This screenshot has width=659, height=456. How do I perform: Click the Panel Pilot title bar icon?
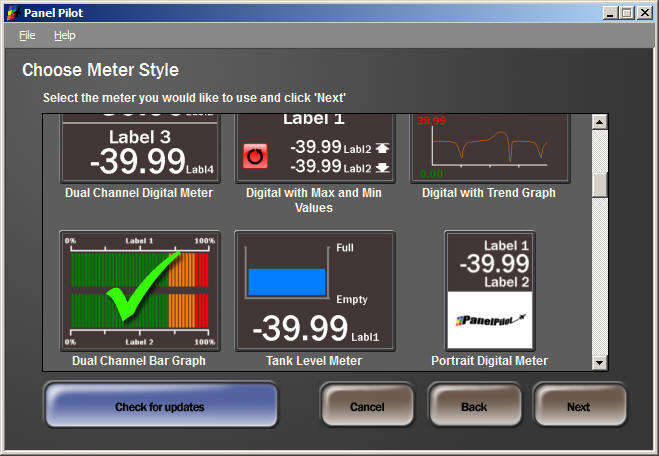pos(11,12)
